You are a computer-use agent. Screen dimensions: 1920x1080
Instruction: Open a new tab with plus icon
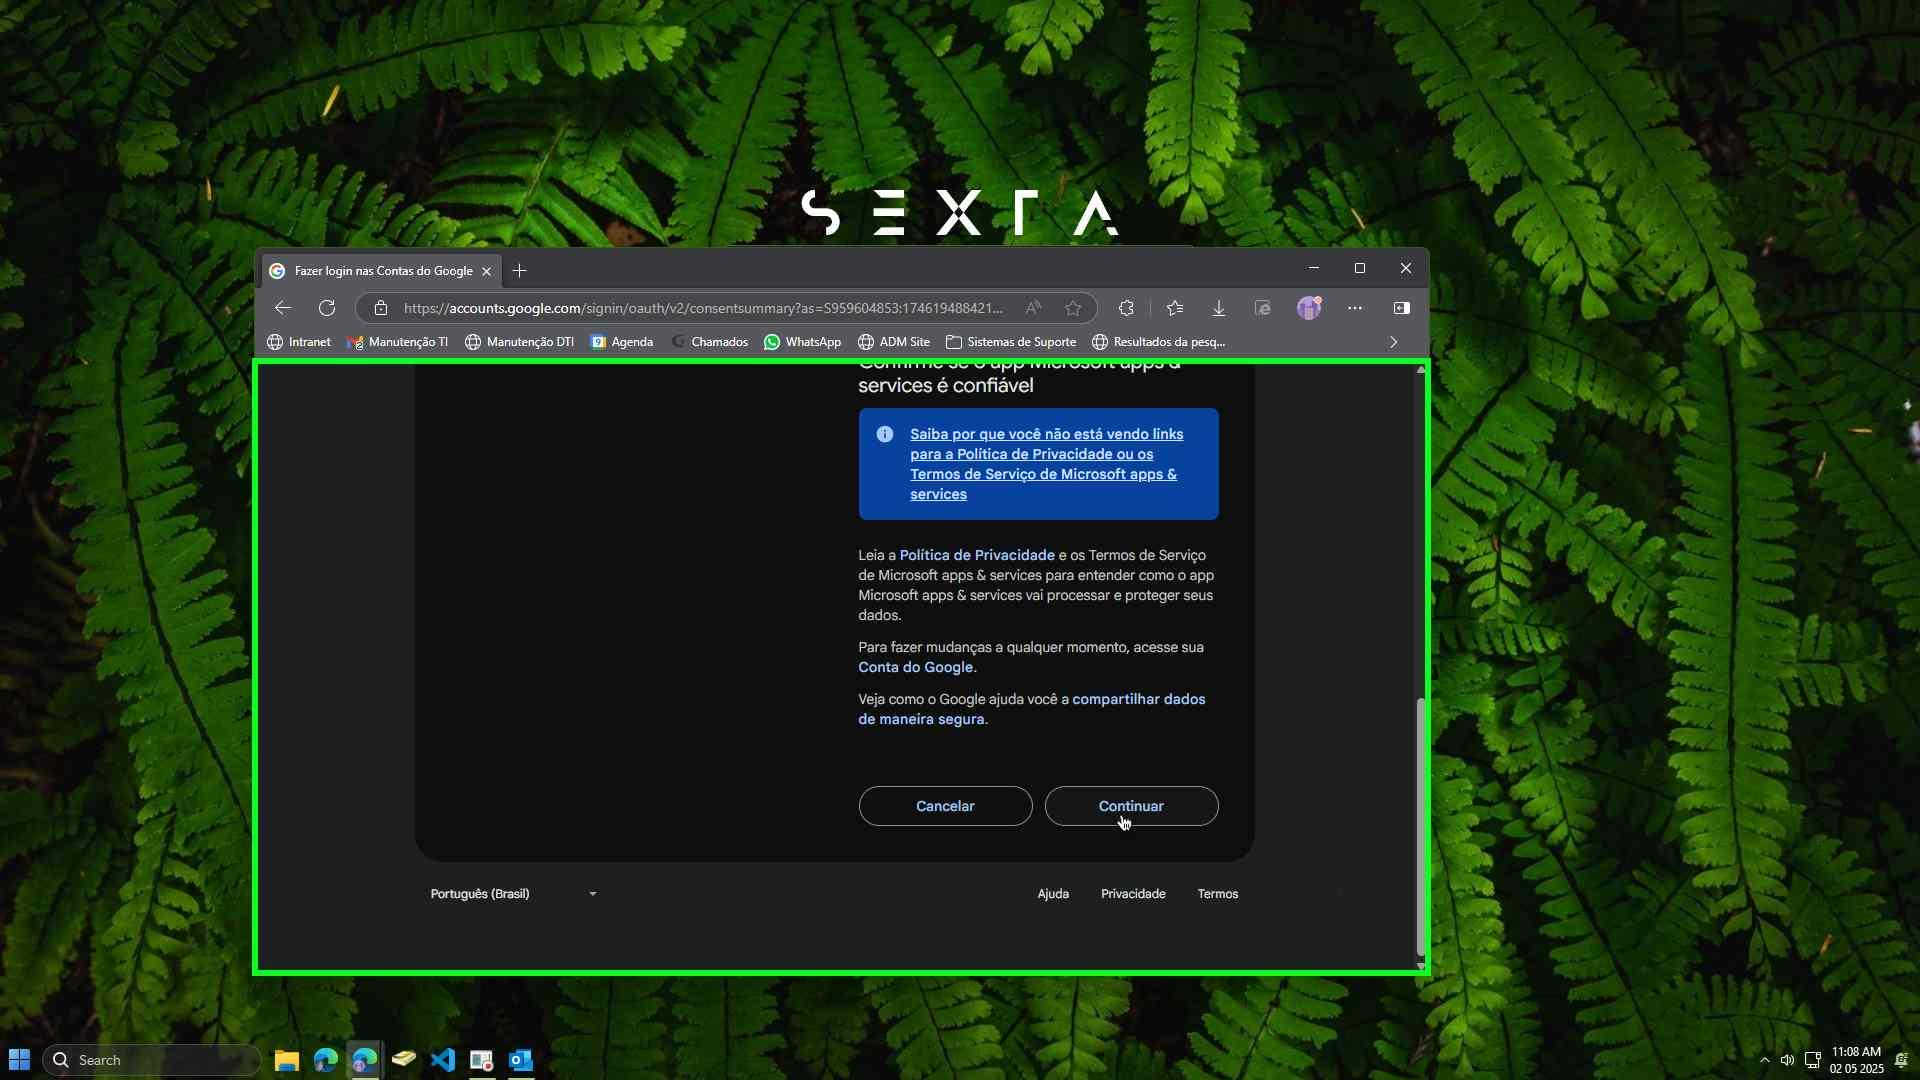[519, 271]
